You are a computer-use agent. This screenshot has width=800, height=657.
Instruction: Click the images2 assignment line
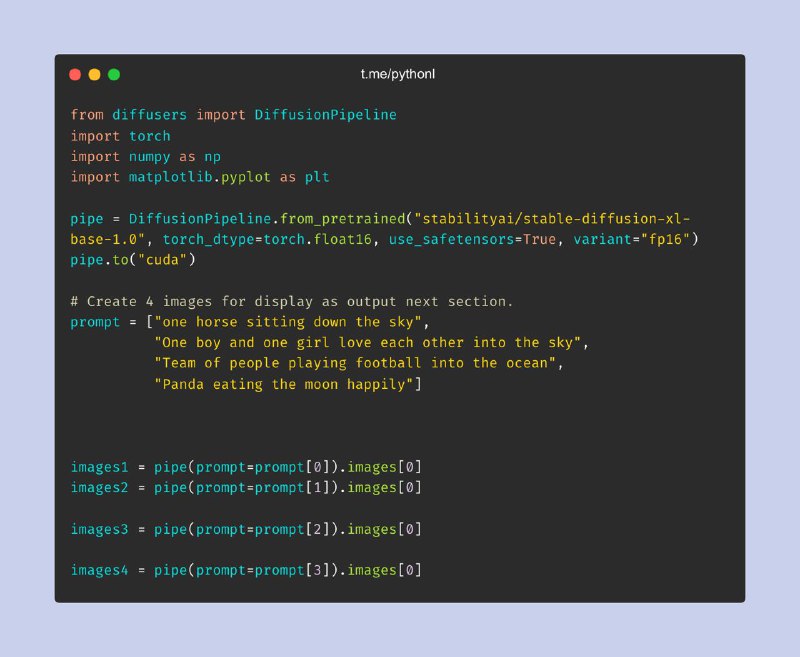tap(246, 488)
